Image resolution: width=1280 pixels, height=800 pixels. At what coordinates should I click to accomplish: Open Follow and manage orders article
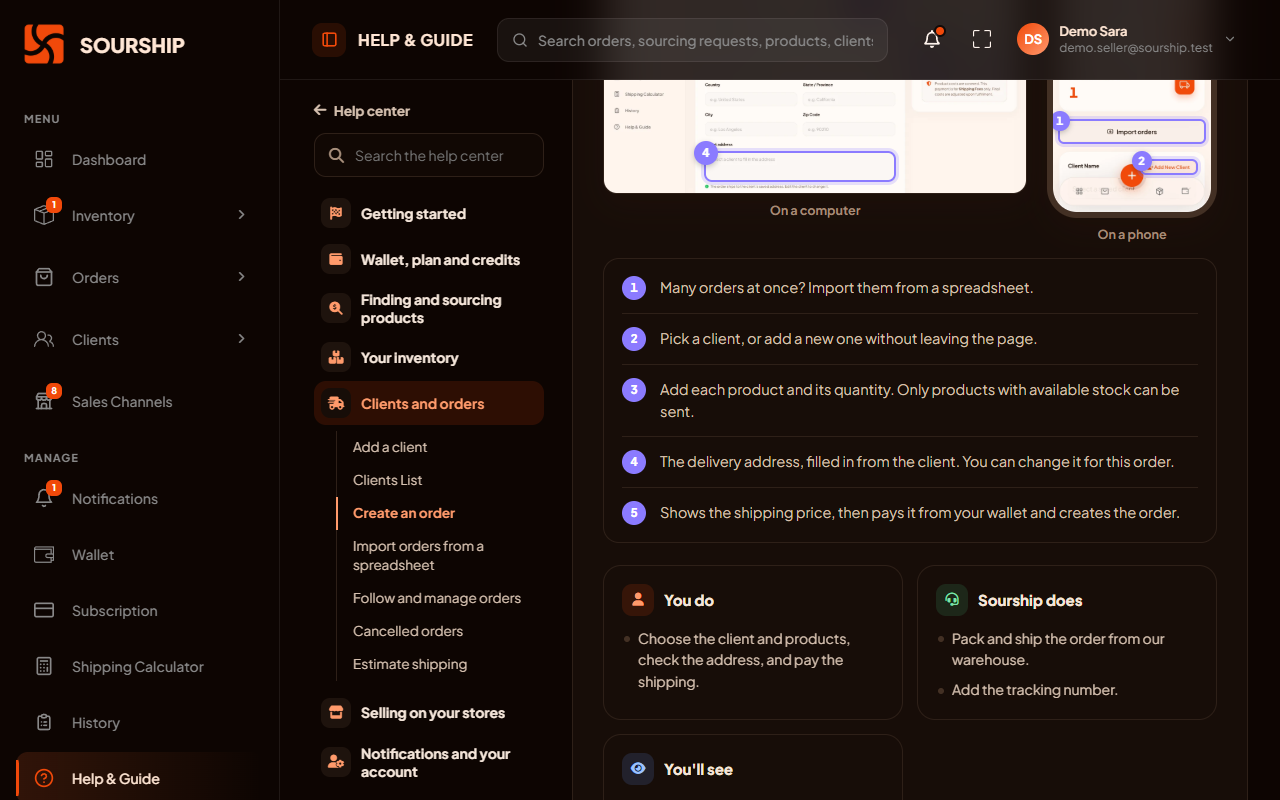437,598
